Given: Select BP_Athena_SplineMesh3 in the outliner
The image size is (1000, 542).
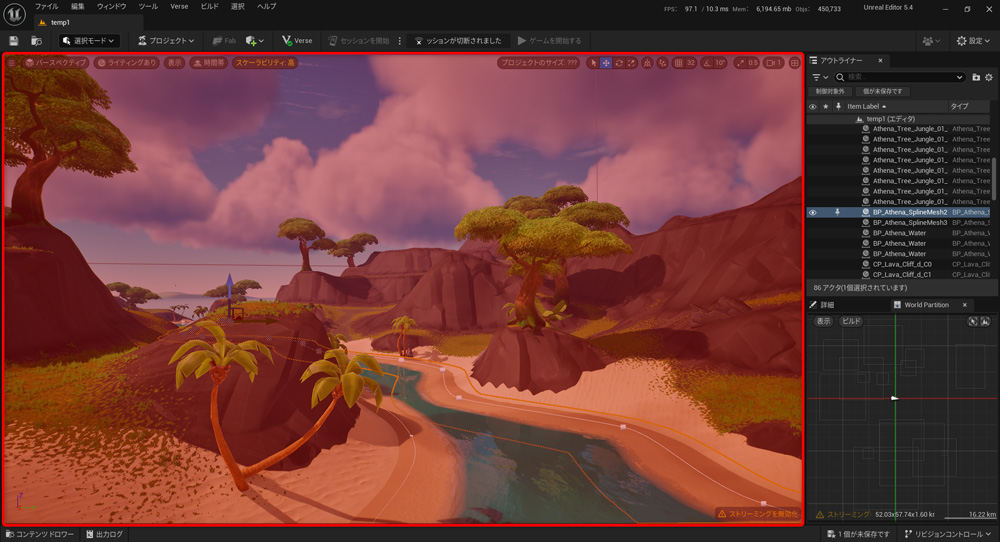Looking at the screenshot, I should pos(909,223).
